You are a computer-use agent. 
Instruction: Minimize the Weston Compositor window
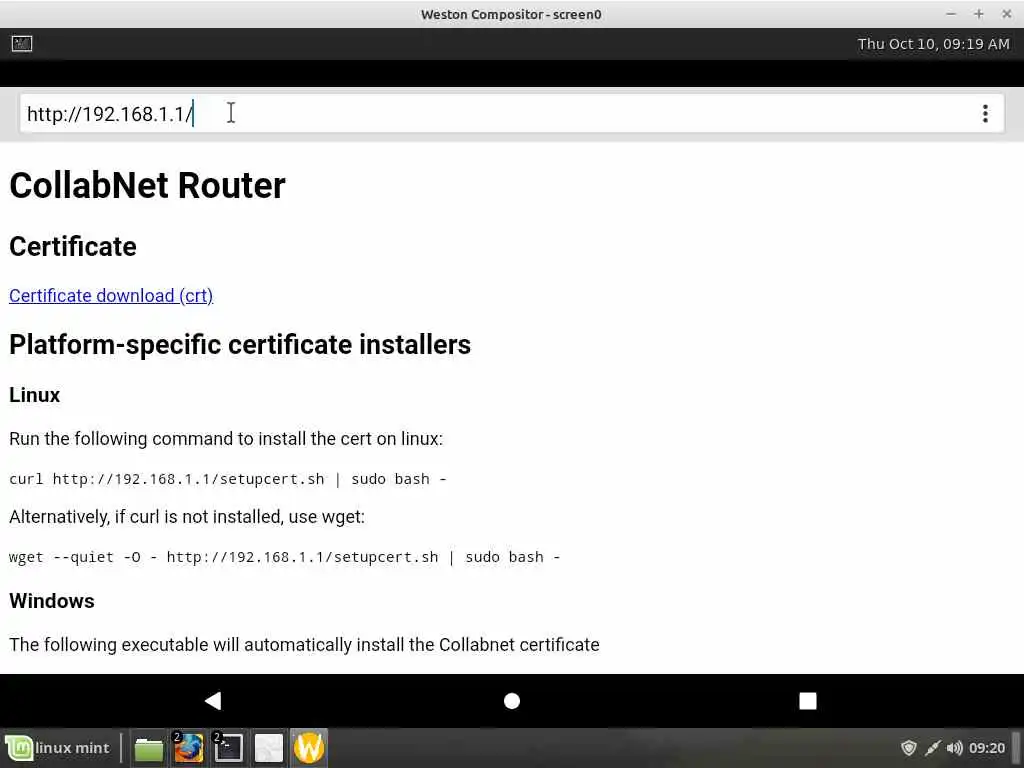coord(951,14)
